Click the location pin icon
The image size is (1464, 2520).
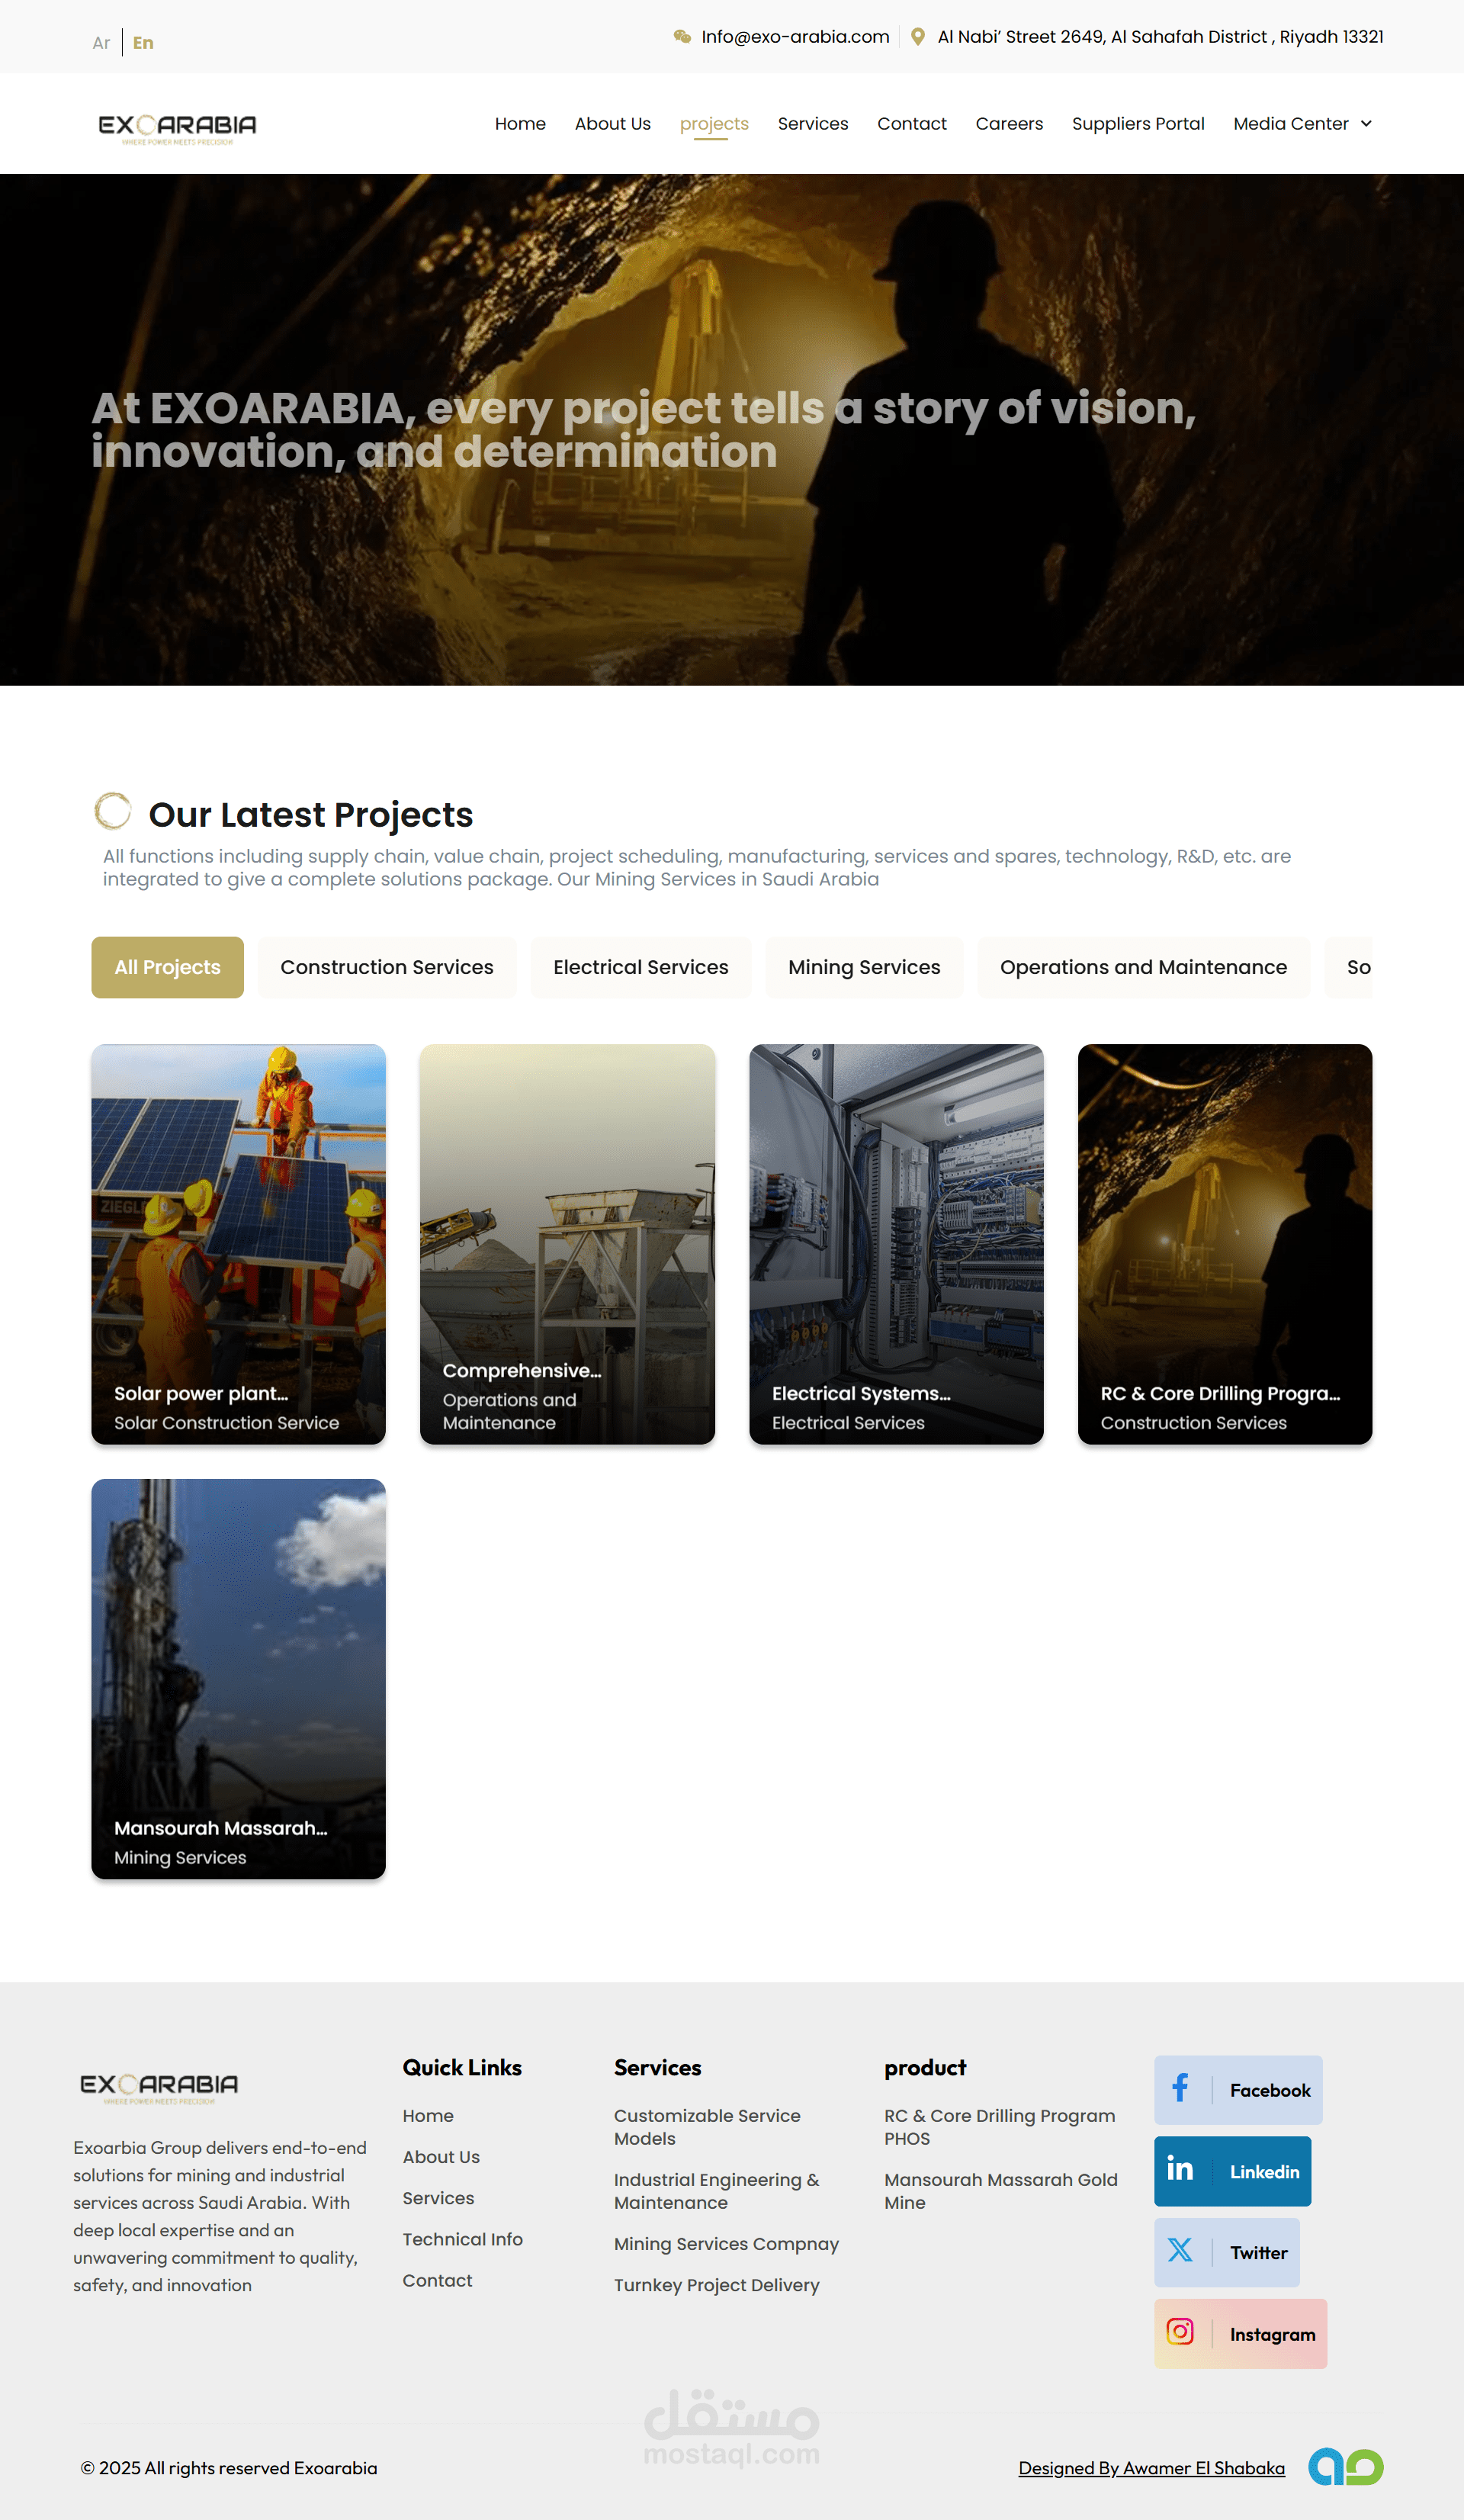pos(917,37)
